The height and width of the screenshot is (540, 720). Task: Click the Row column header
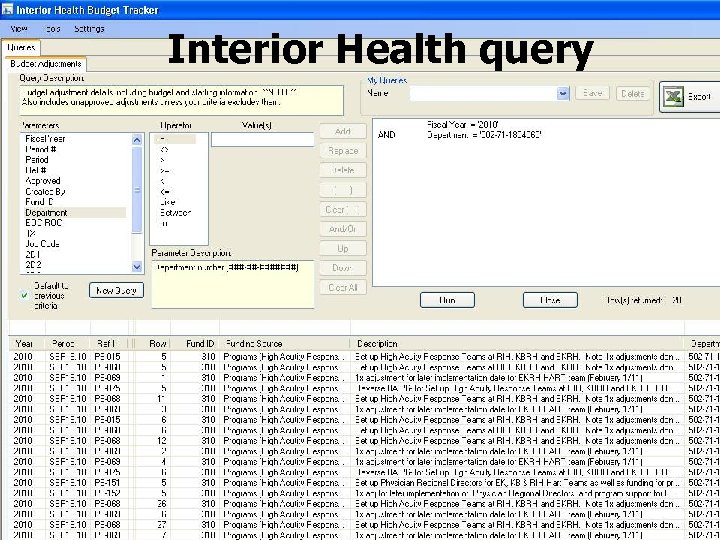[x=153, y=343]
